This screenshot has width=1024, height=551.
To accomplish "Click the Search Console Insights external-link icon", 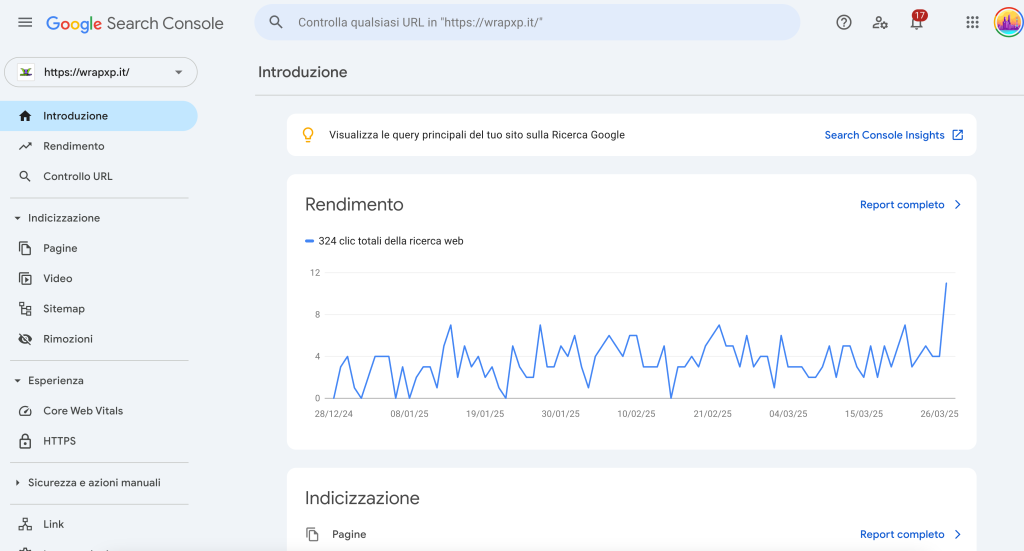I will [958, 135].
